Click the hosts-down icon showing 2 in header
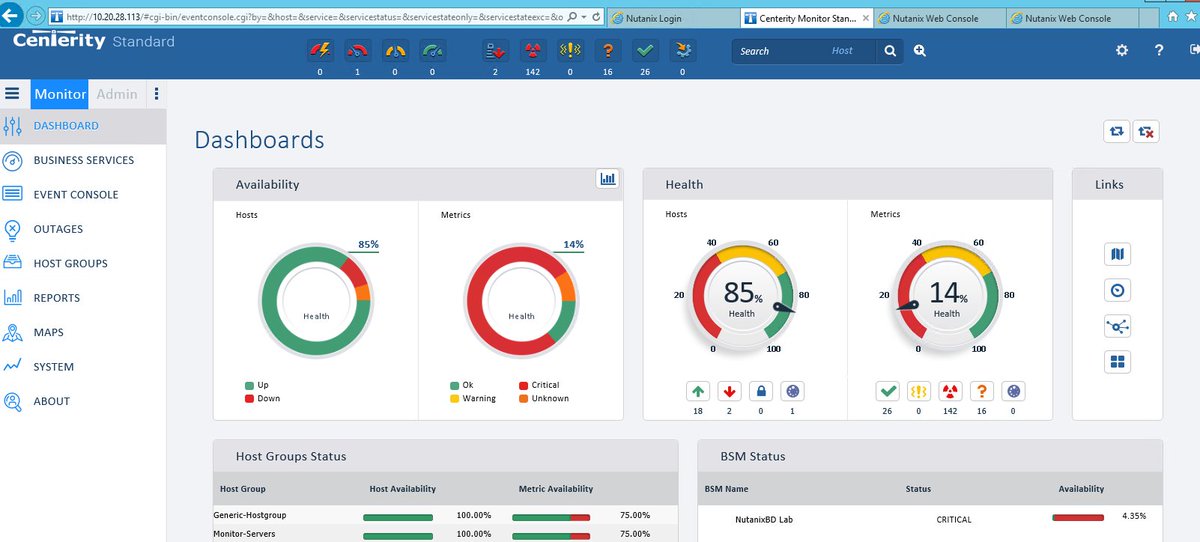Image resolution: width=1200 pixels, height=542 pixels. point(495,50)
